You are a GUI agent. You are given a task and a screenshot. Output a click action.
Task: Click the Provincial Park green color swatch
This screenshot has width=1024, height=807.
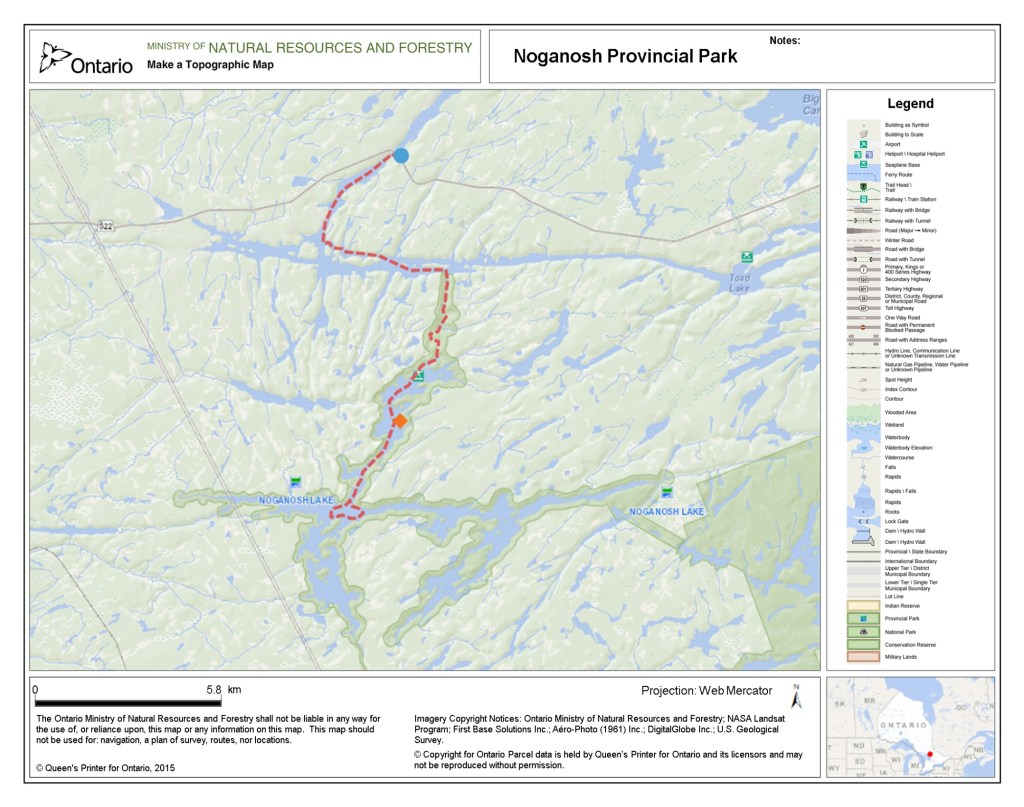[x=864, y=619]
